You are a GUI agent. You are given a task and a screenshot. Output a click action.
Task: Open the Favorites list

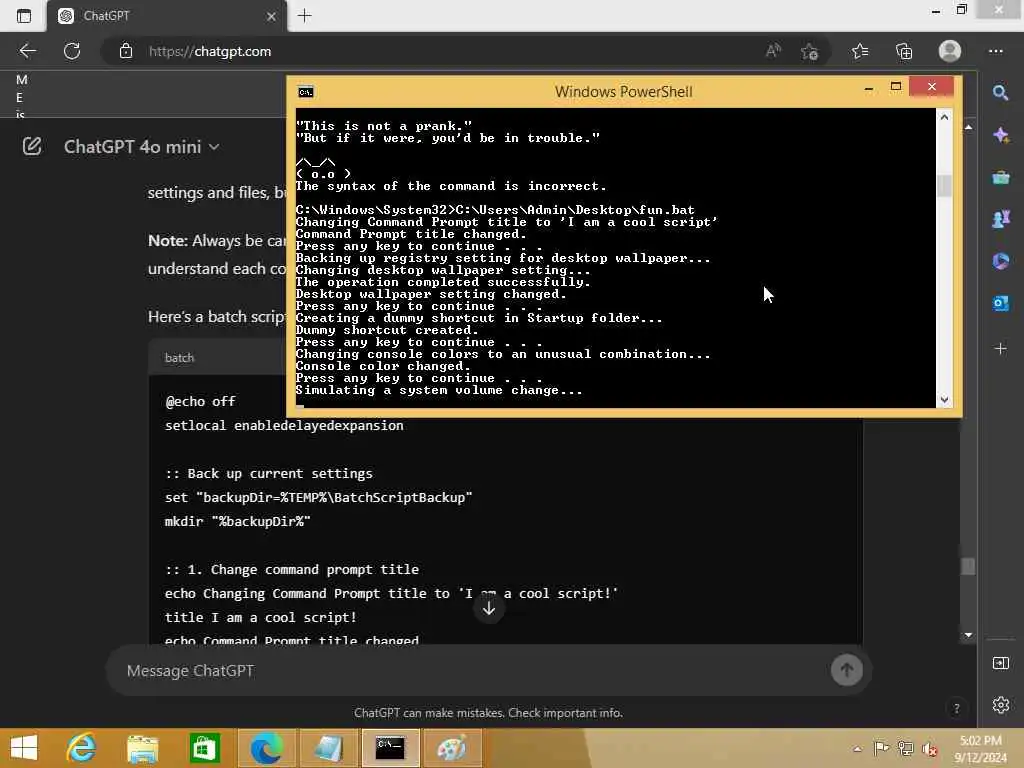click(x=860, y=51)
